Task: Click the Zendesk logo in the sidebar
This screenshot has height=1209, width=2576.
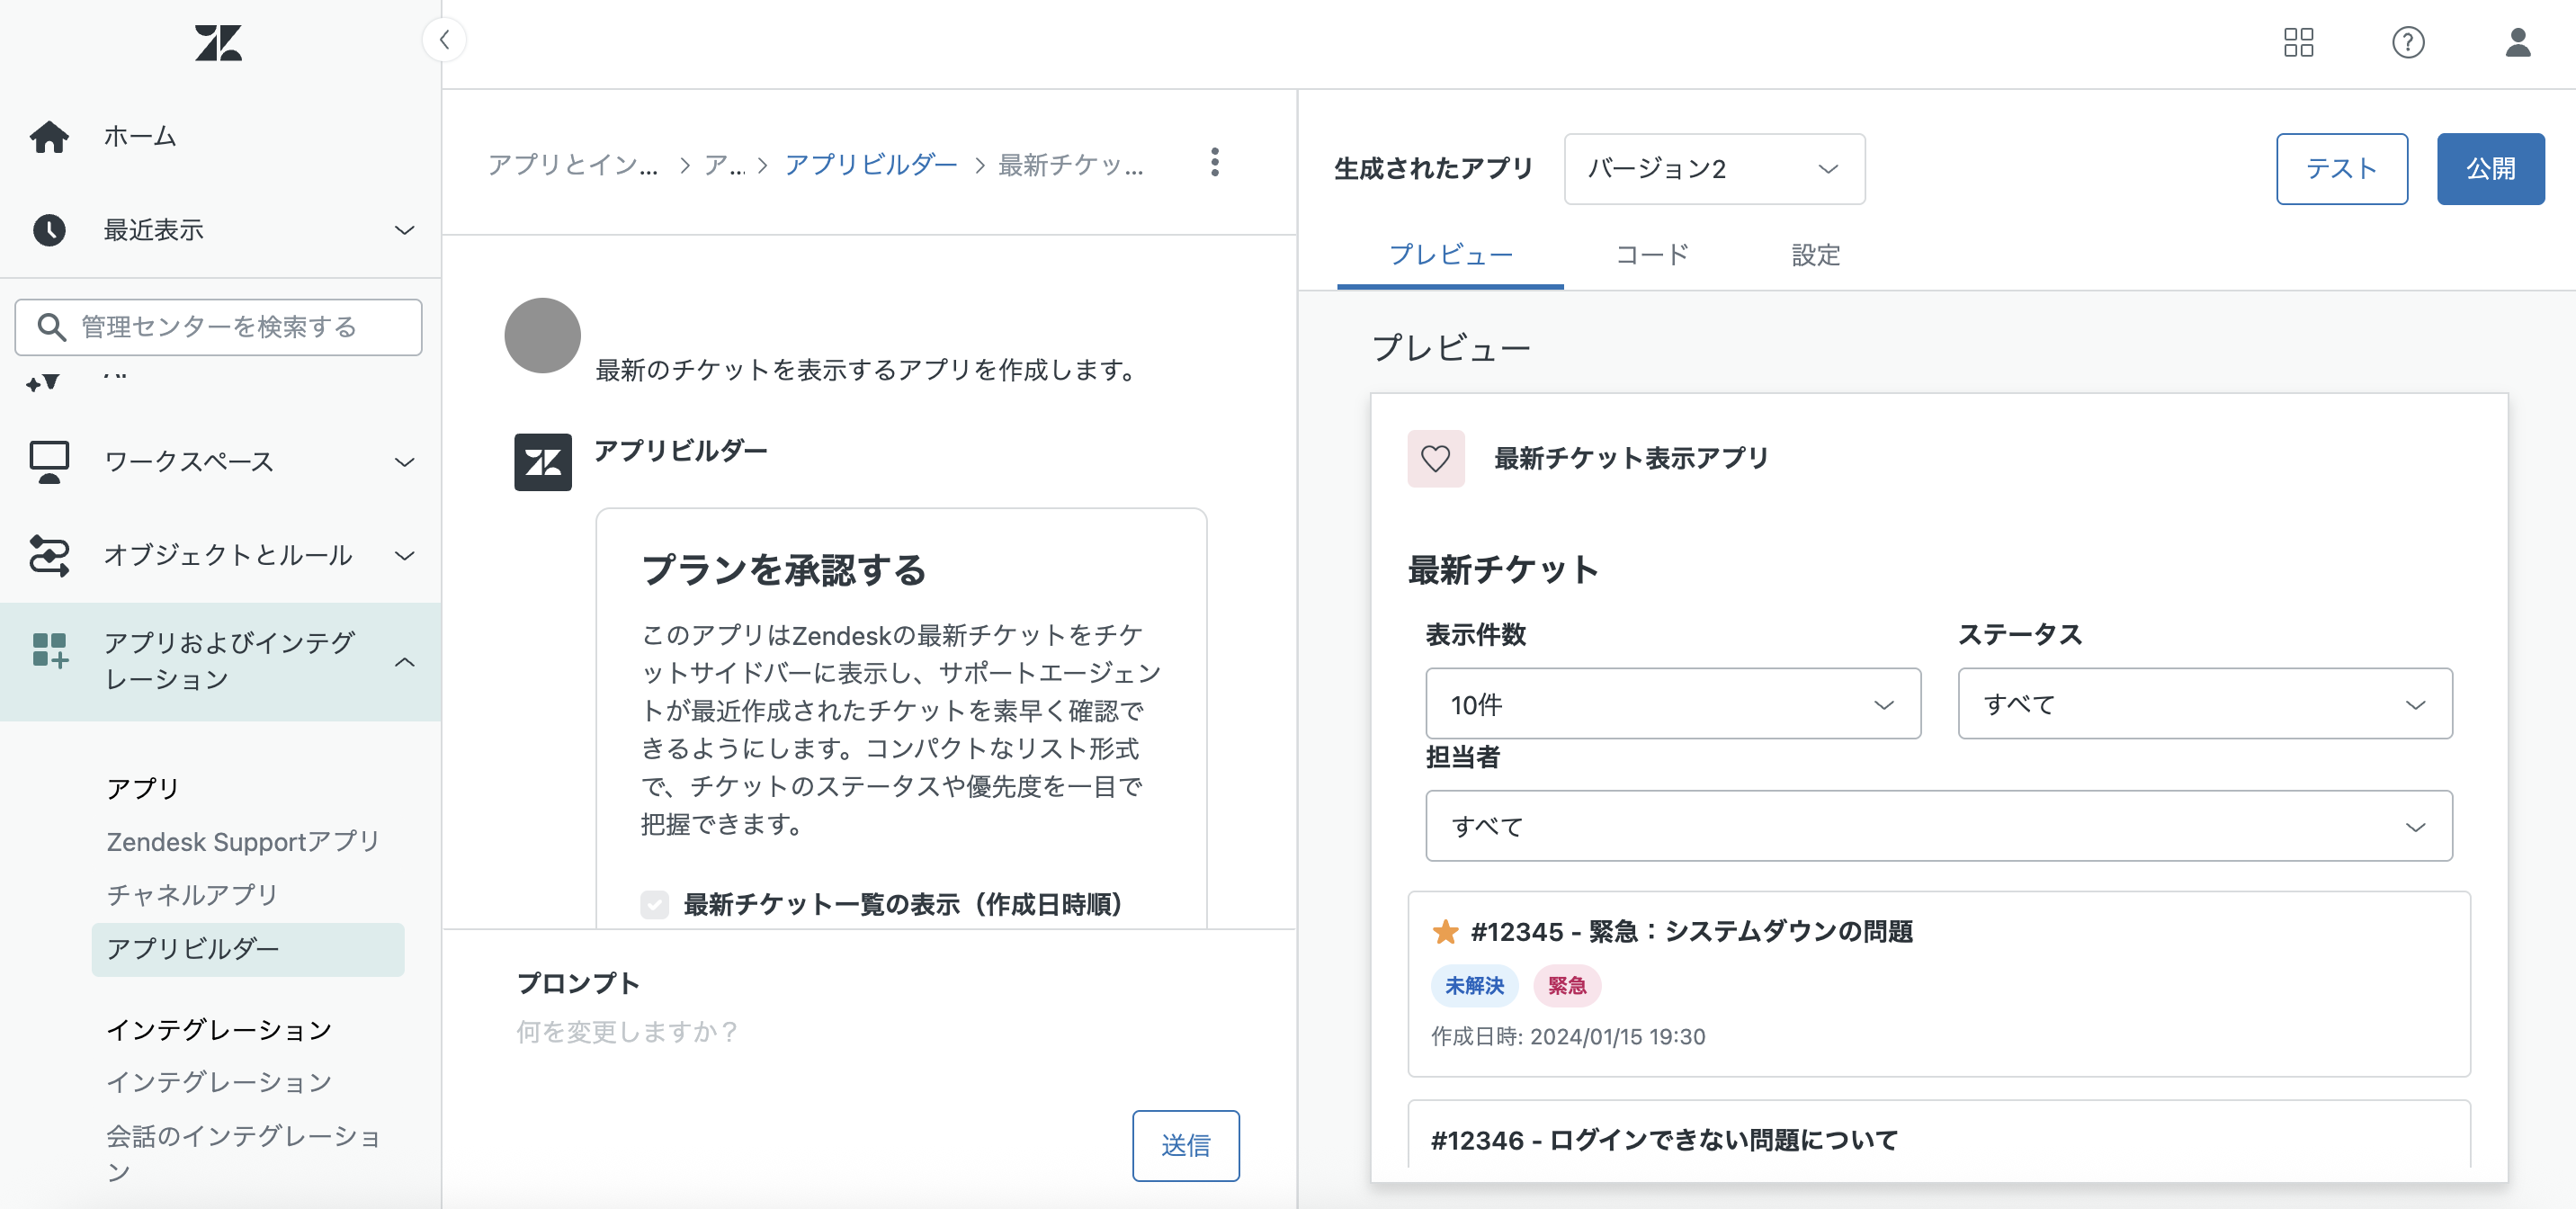Action: [218, 43]
